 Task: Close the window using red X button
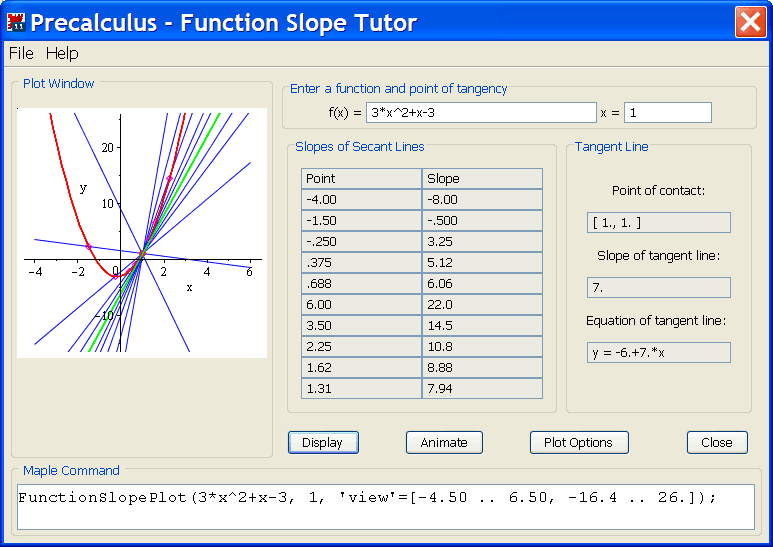point(750,22)
